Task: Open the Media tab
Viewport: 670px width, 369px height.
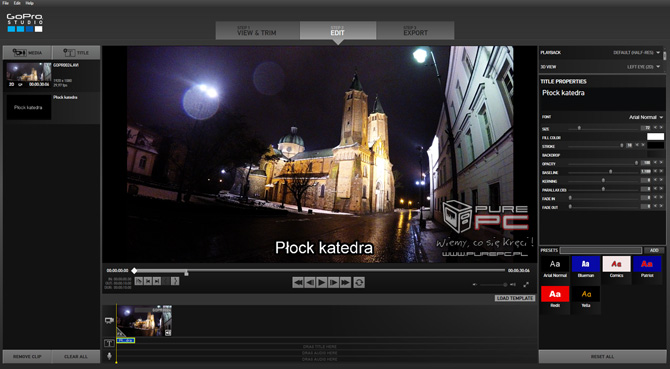Action: pyautogui.click(x=27, y=53)
